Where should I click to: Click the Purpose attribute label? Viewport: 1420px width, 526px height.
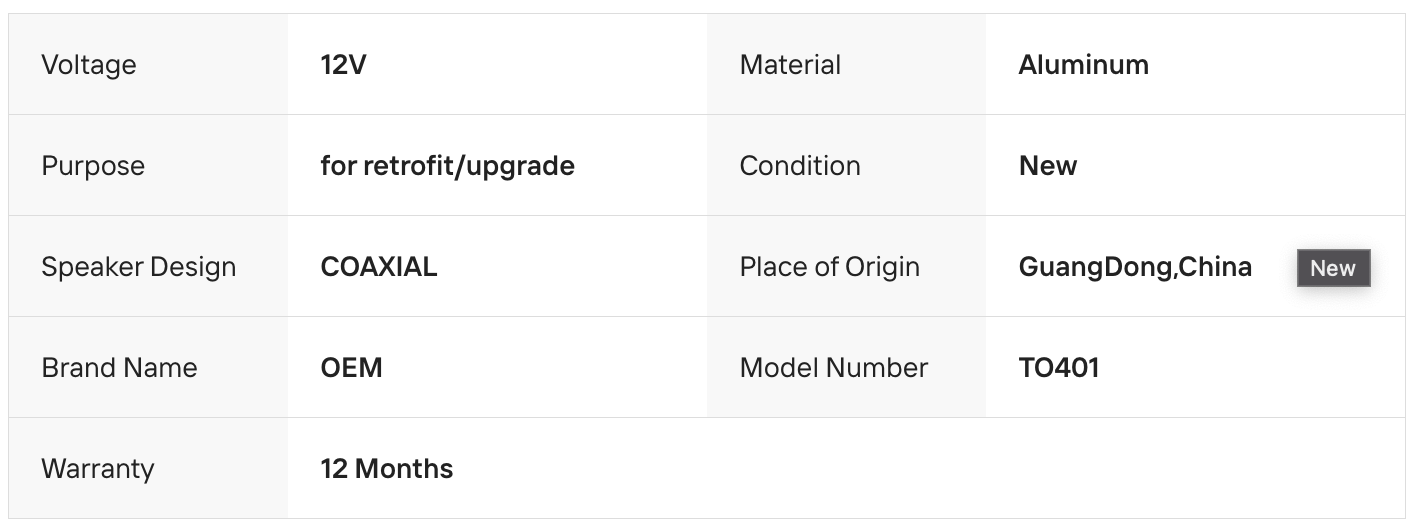point(93,166)
